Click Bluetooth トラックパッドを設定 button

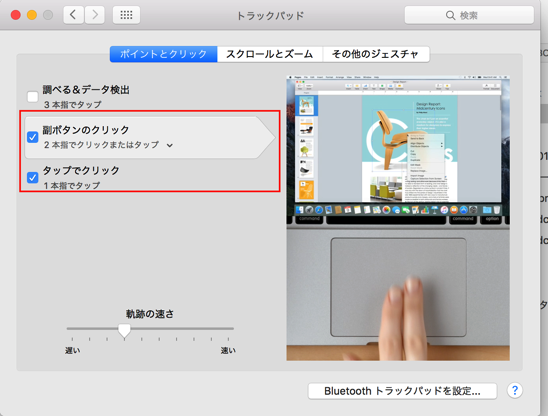[x=402, y=391]
